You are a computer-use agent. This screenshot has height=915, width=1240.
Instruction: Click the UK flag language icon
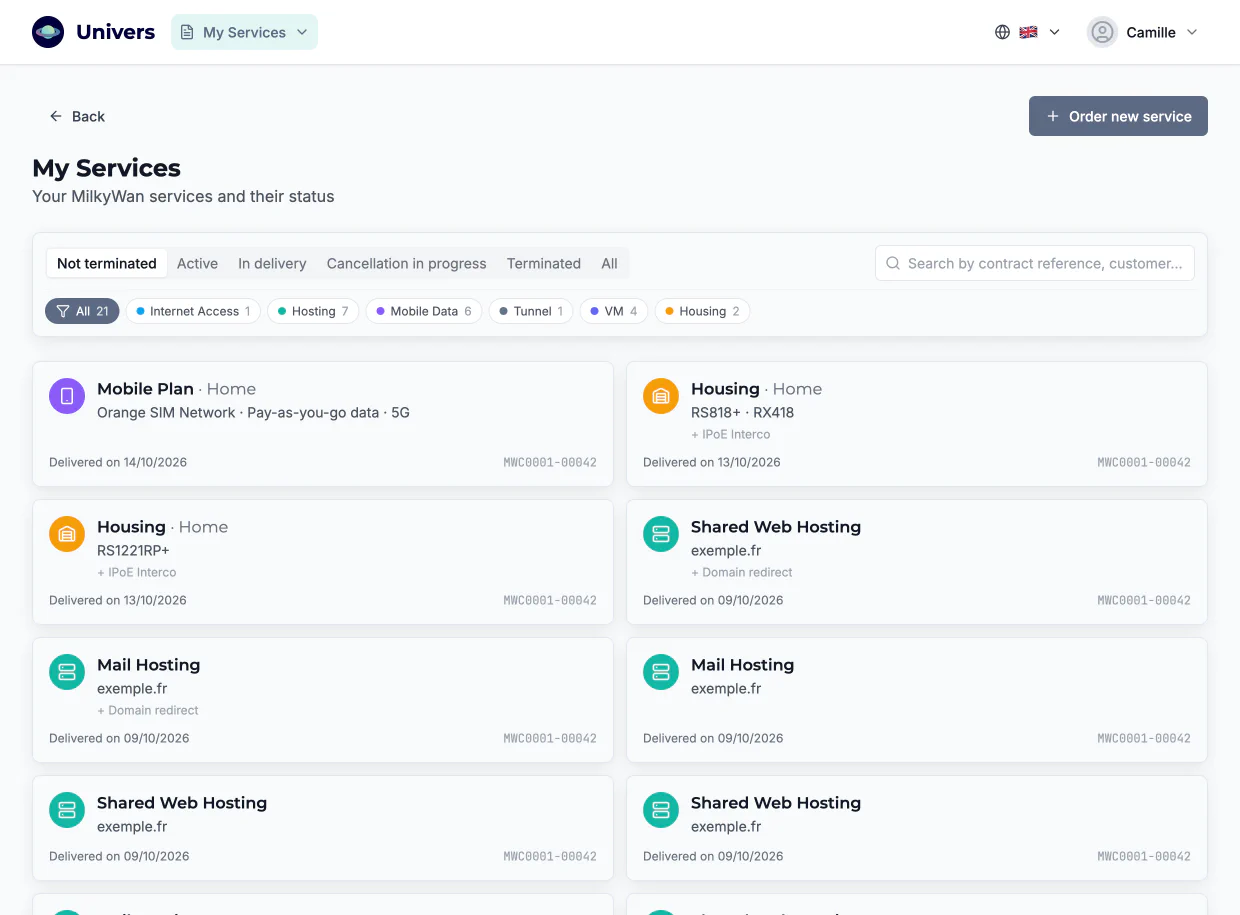[x=1028, y=32]
